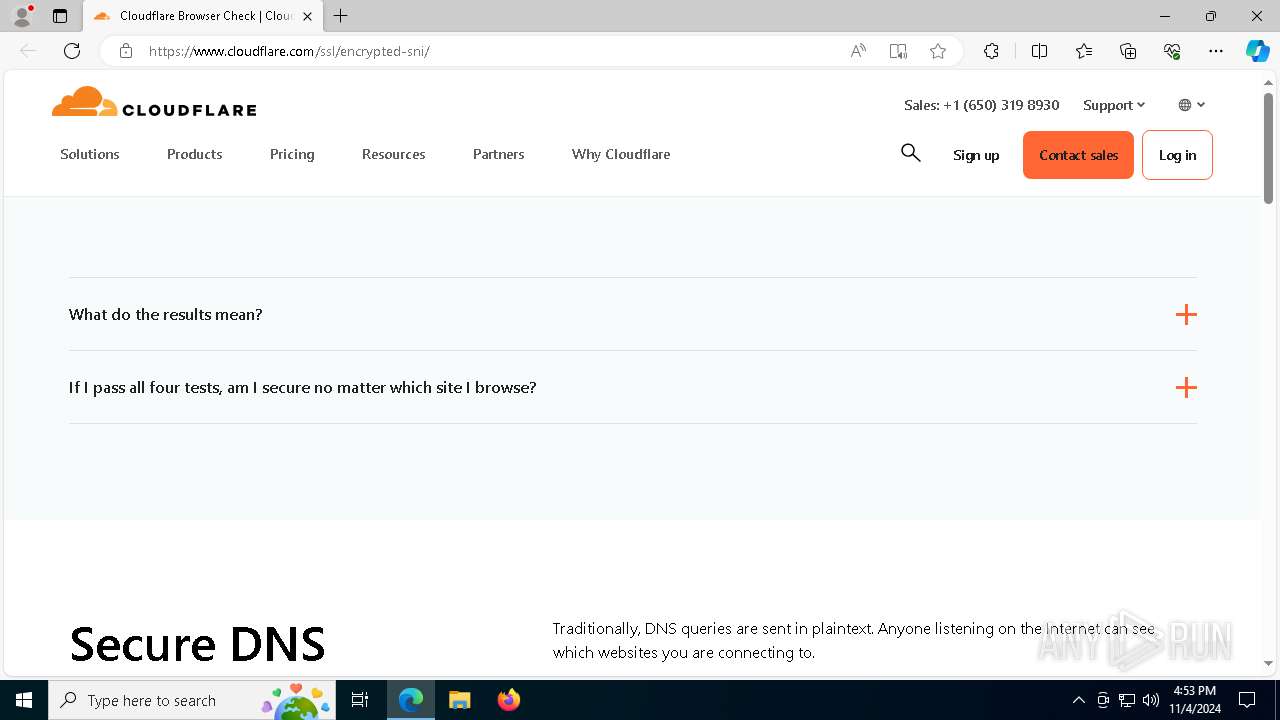Click the scrollbar down arrow
The height and width of the screenshot is (720, 1280).
coord(1268,663)
